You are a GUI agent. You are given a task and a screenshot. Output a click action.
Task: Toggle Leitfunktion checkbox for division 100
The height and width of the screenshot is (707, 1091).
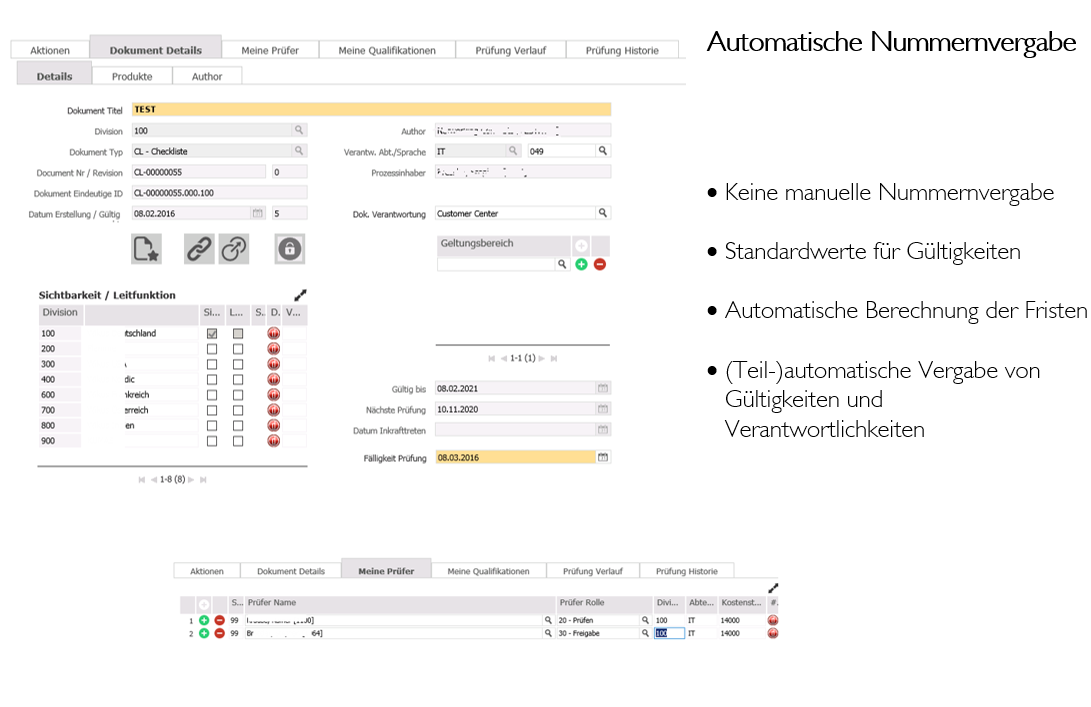click(238, 334)
